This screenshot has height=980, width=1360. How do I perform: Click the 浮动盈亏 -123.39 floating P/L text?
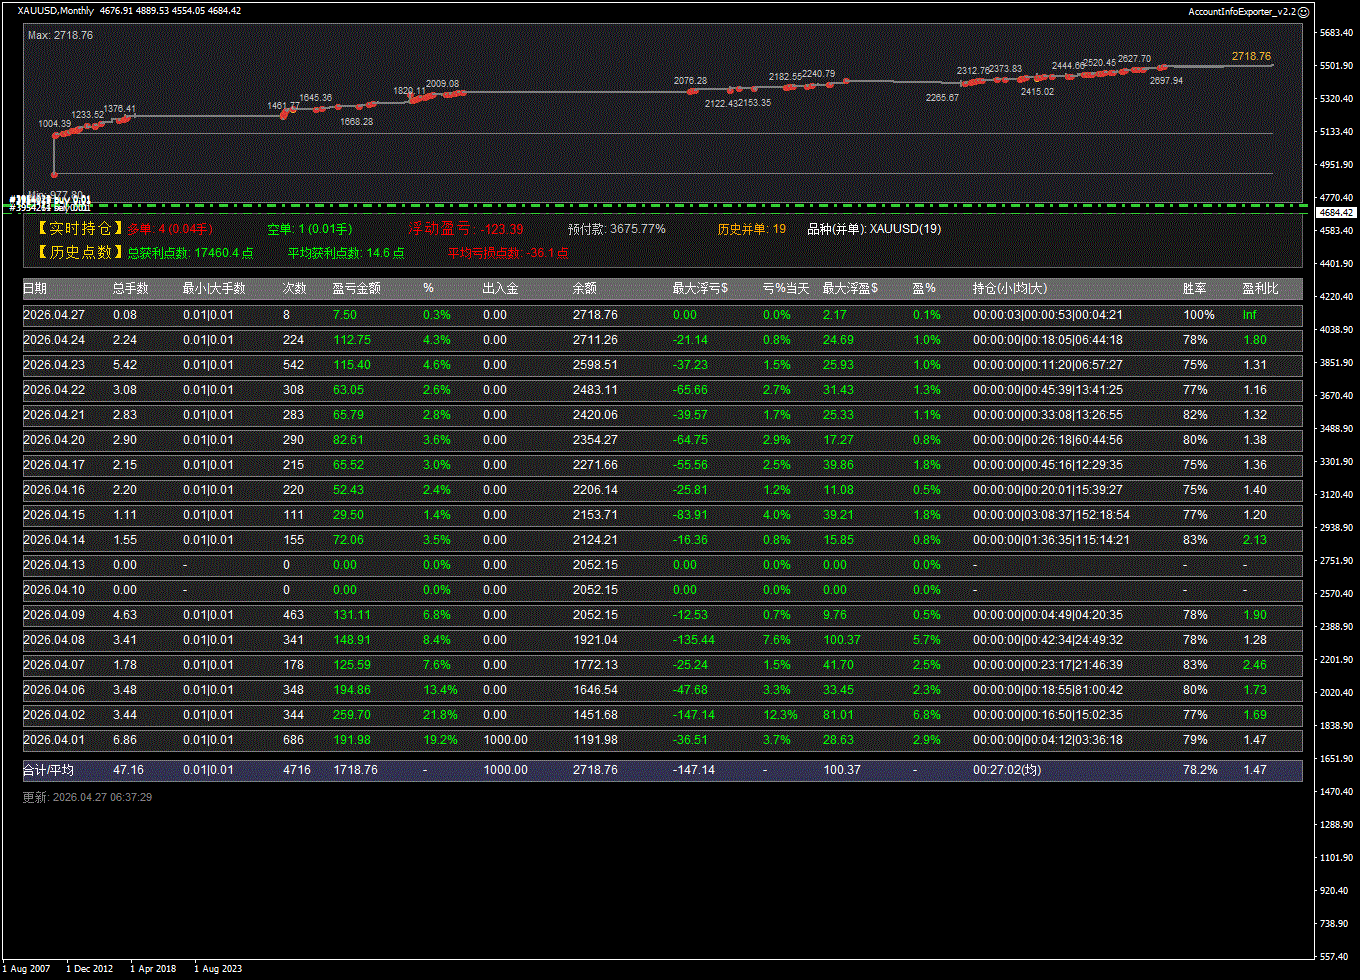pos(465,229)
